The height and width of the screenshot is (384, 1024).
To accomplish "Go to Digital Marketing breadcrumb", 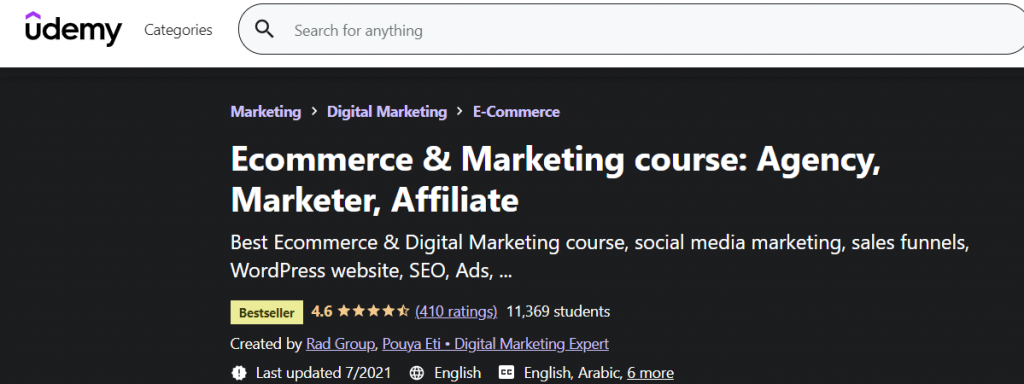I will 387,112.
